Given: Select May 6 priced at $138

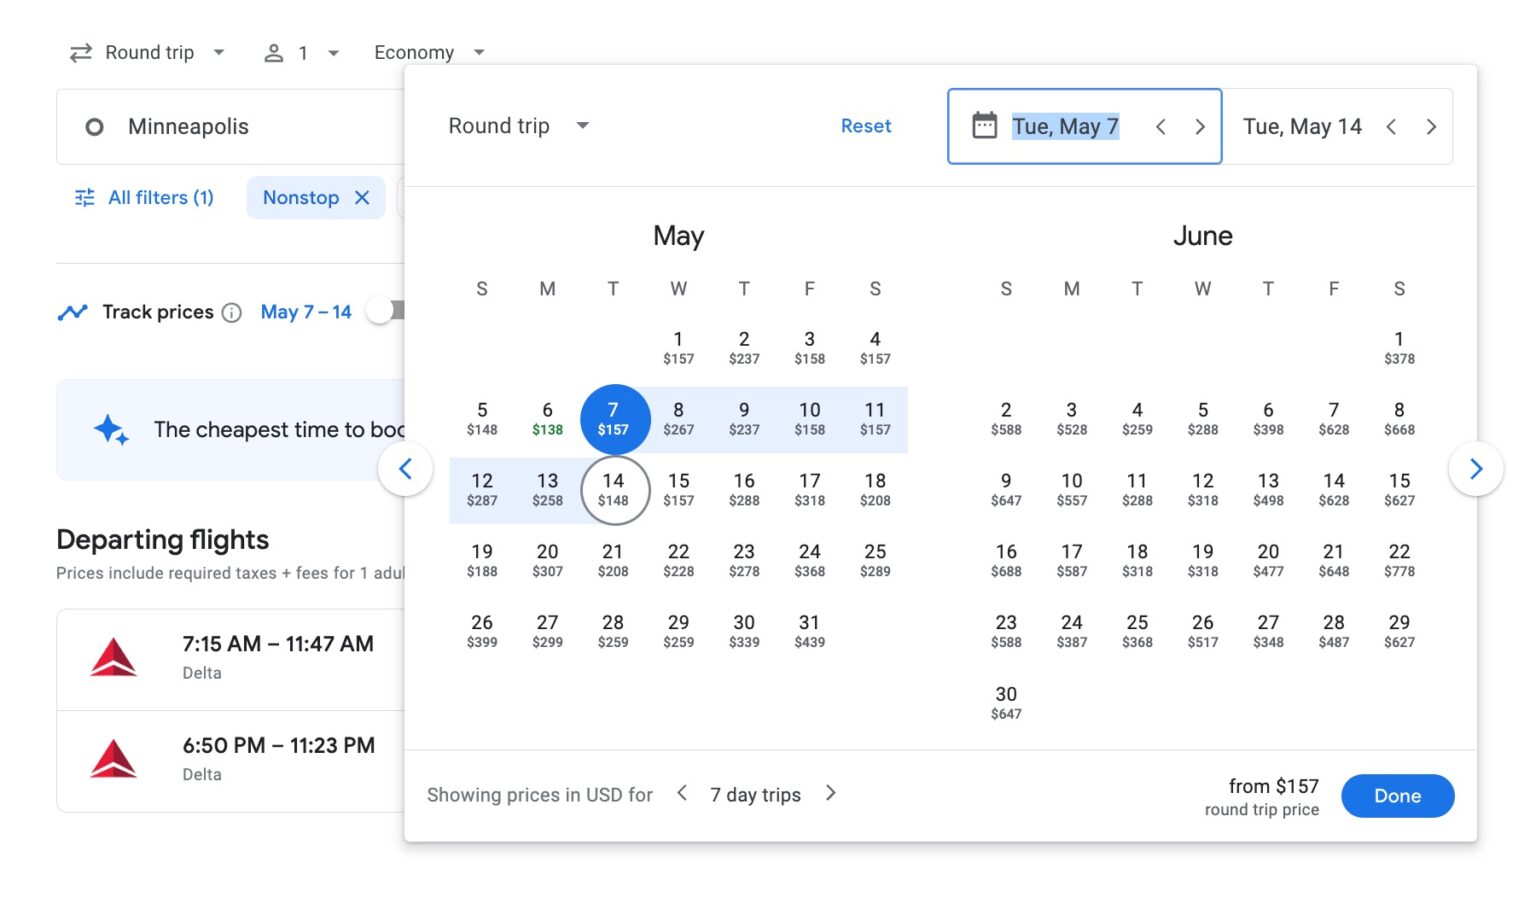Looking at the screenshot, I should [547, 417].
